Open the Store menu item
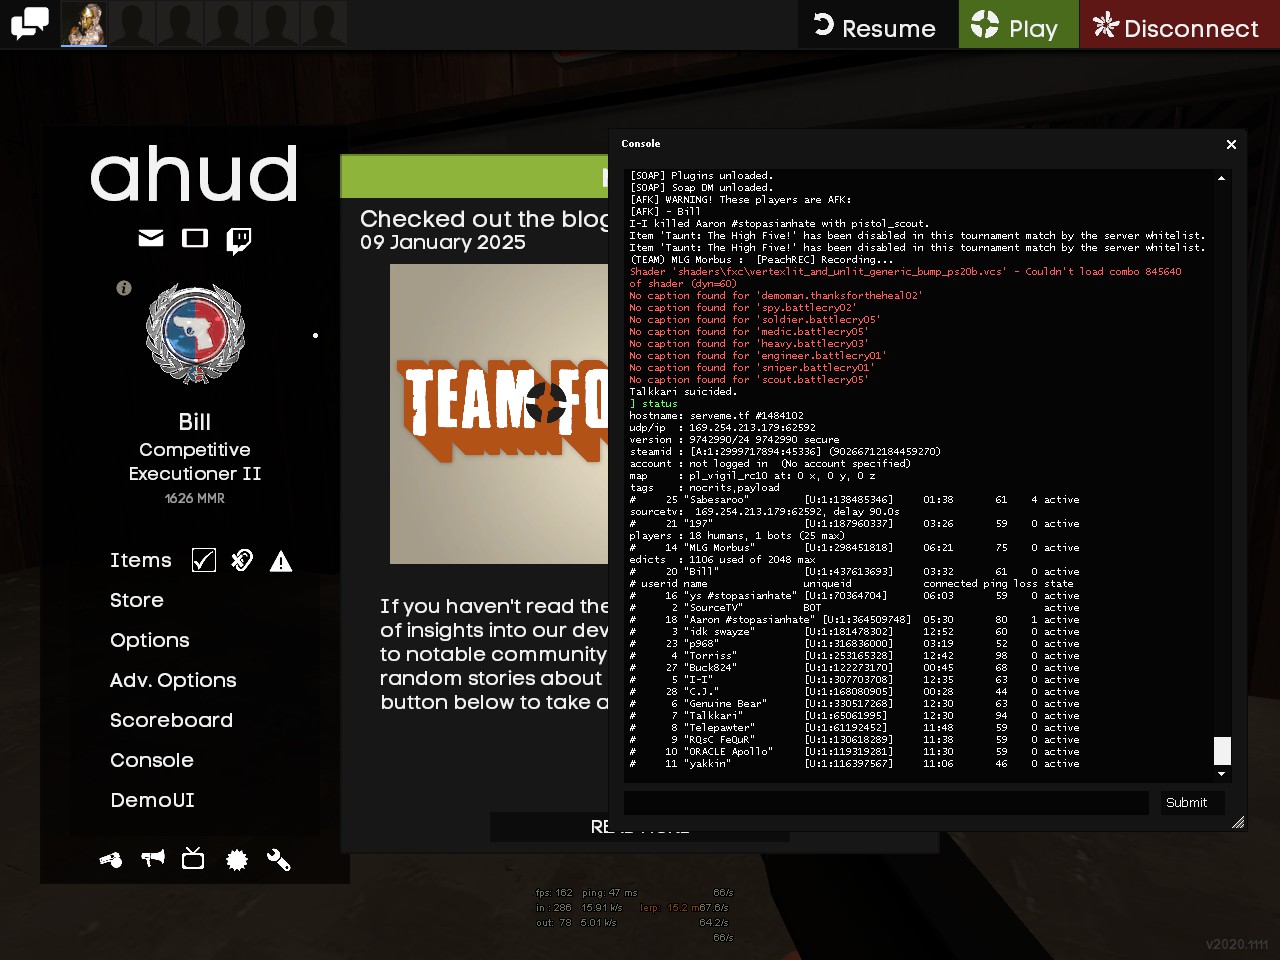The width and height of the screenshot is (1280, 960). (x=137, y=600)
